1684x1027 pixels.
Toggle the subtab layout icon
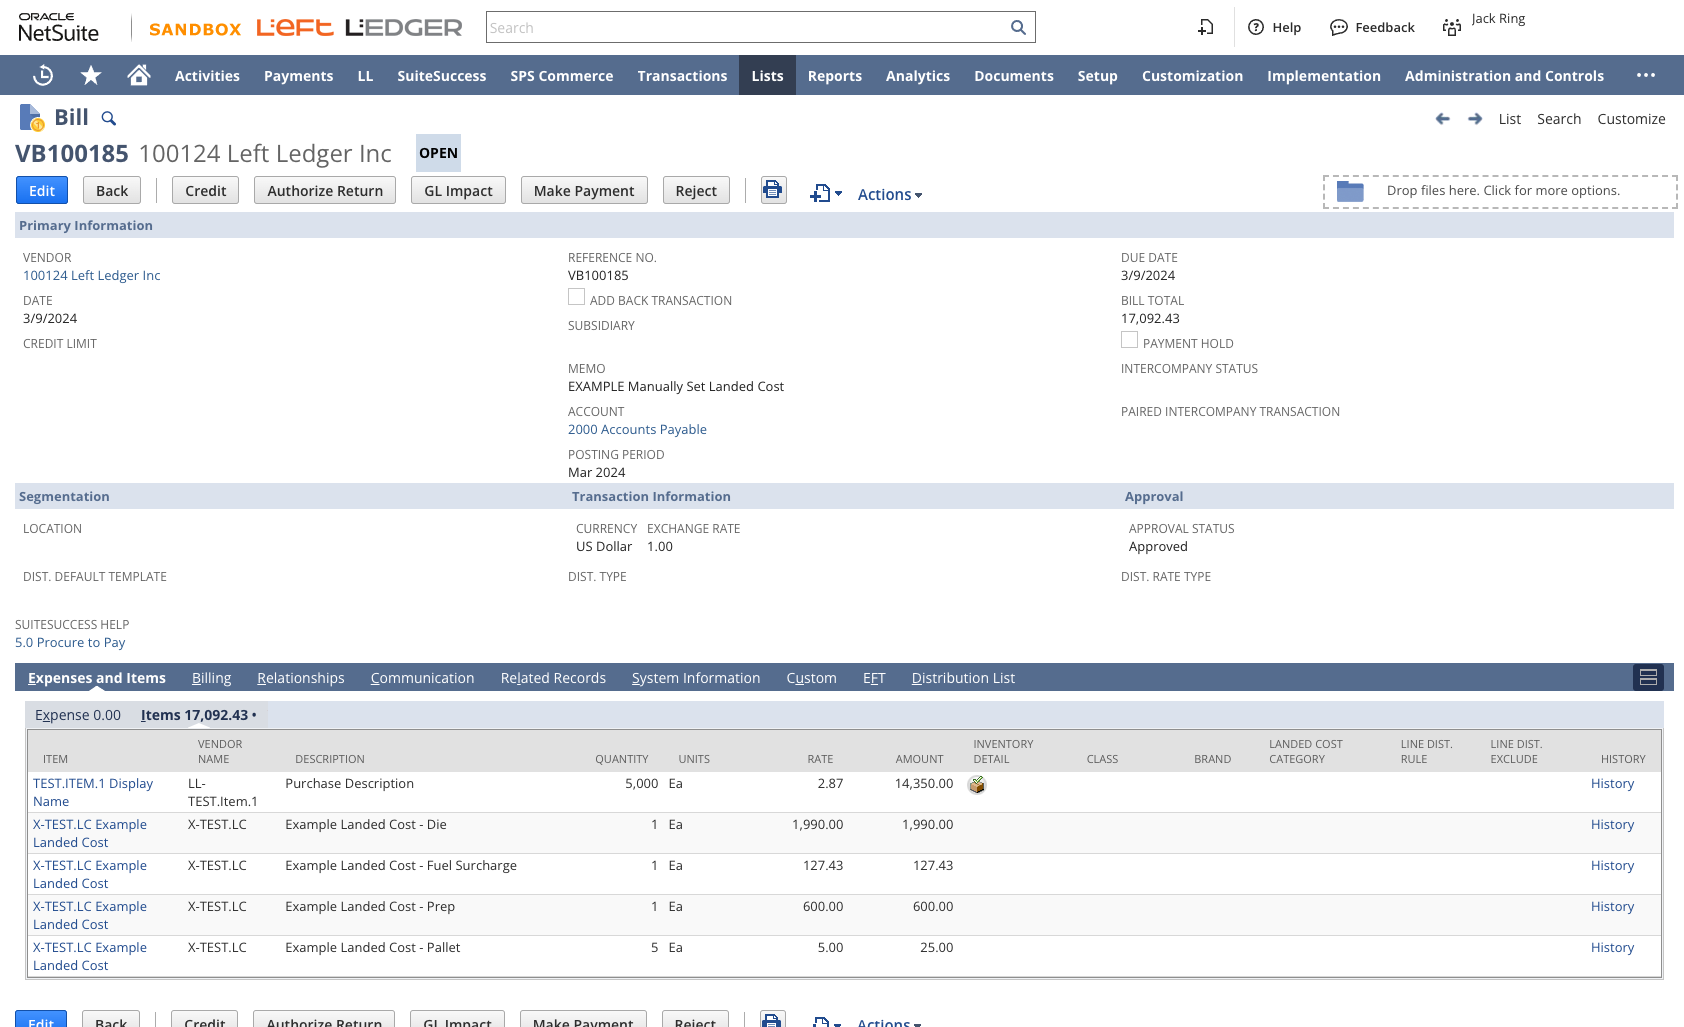[1649, 677]
